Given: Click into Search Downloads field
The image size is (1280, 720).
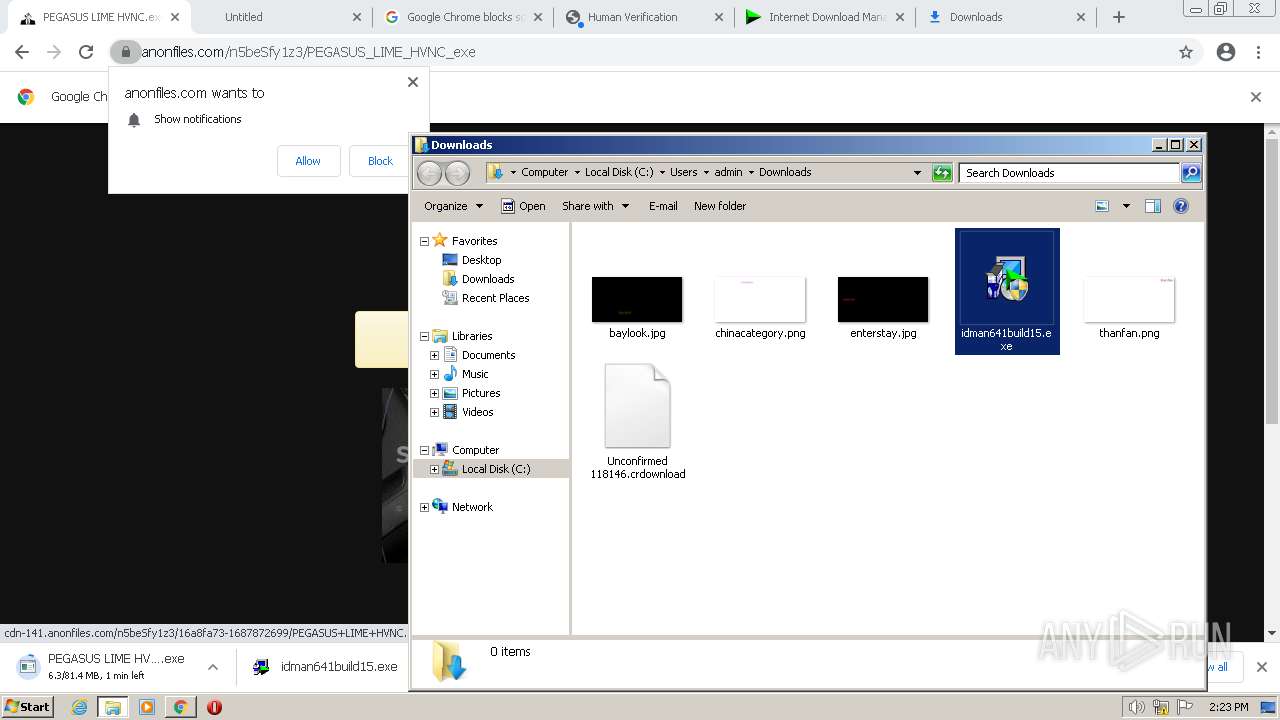Looking at the screenshot, I should [x=1069, y=173].
